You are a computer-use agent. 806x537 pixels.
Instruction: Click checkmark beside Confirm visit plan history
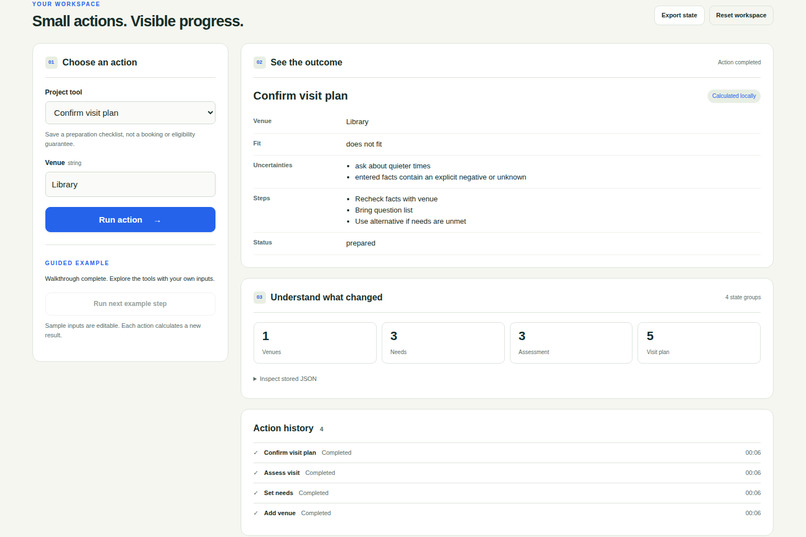pos(255,453)
